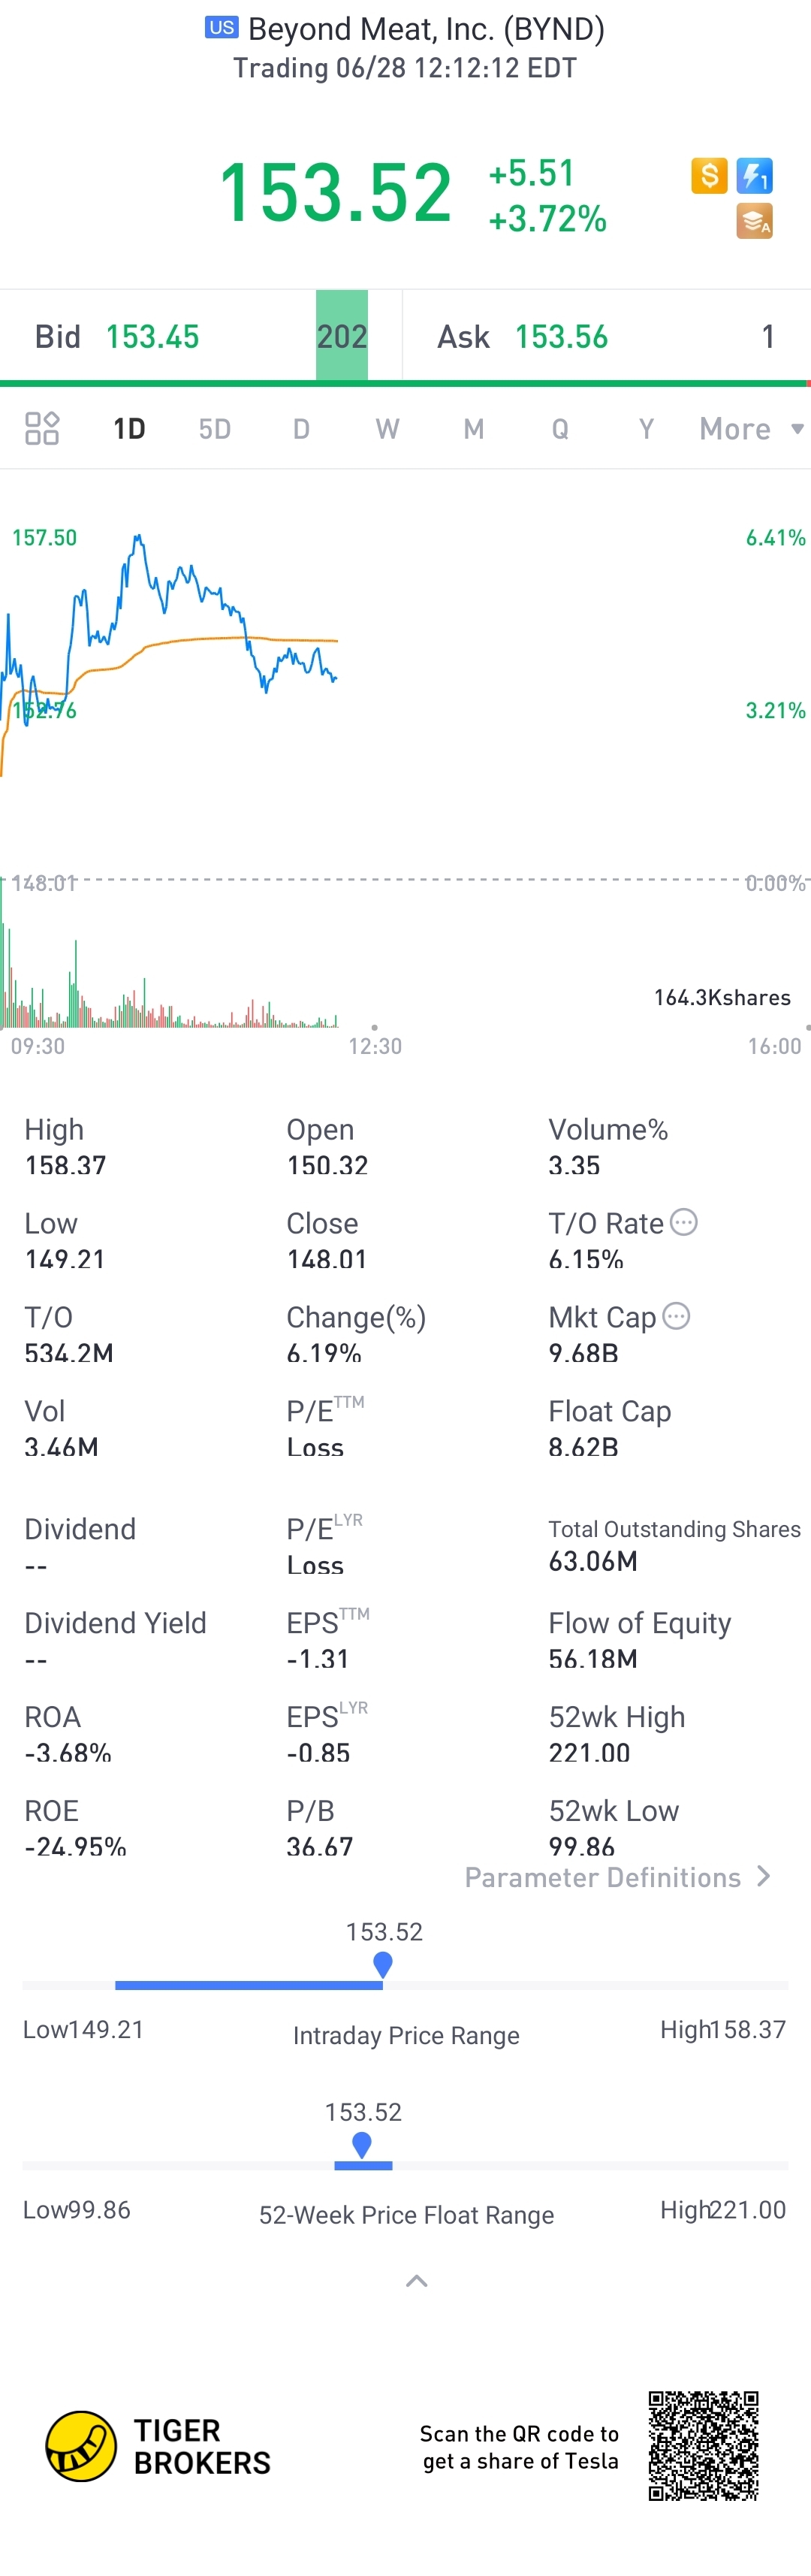
Task: Click the Intraday Price Range marker
Action: (x=382, y=1965)
